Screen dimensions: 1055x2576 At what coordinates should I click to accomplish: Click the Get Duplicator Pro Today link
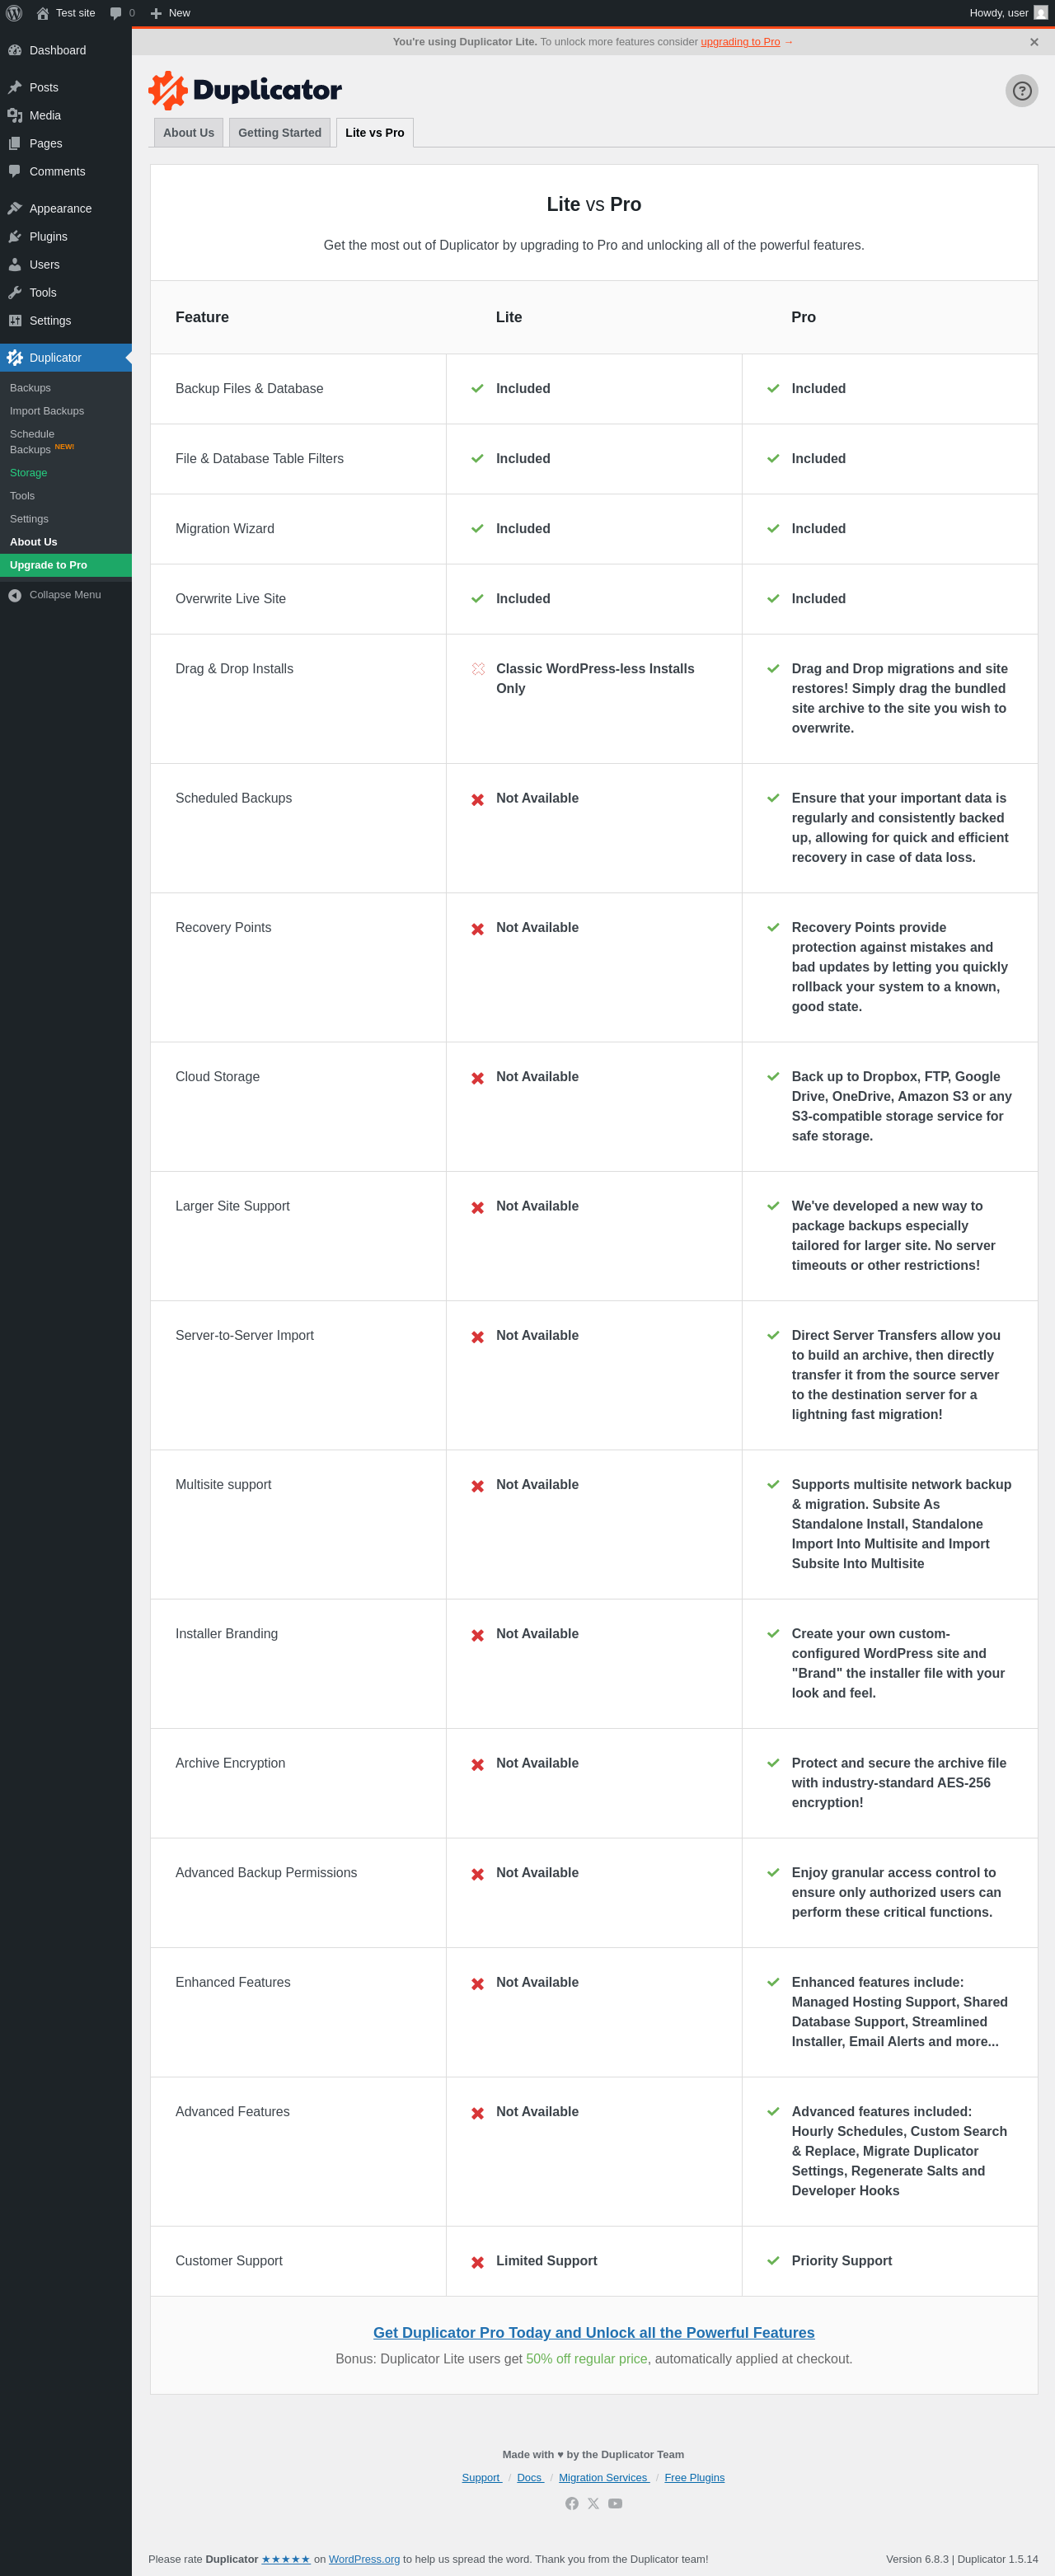[x=593, y=2332]
